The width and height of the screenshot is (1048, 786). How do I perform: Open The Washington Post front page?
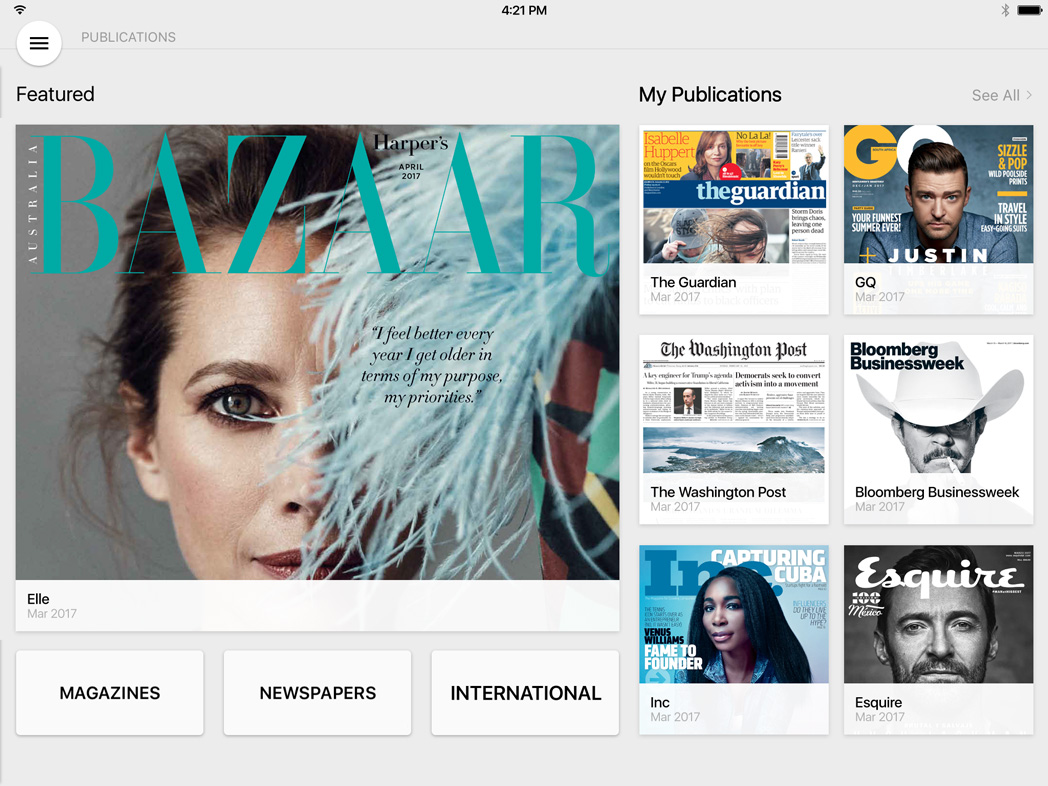click(734, 430)
